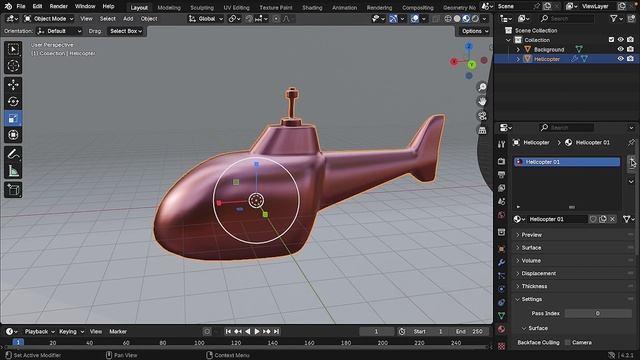Toggle the viewport gizmos button
The image size is (640, 360).
(393, 19)
